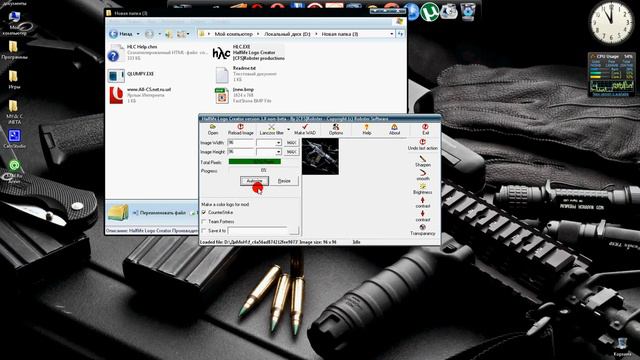Click the Up folder icon in Explorer toolbar
The width and height of the screenshot is (640, 360).
coord(169,34)
